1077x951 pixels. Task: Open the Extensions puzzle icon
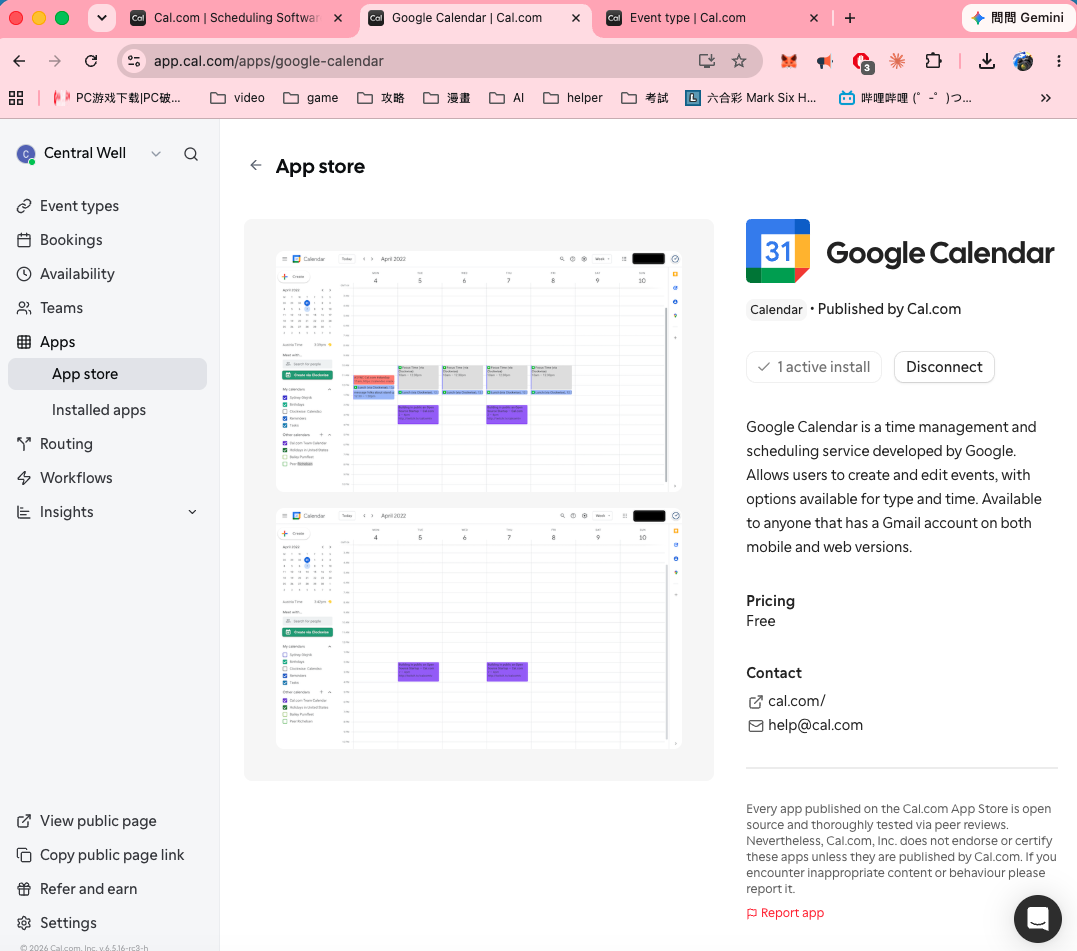tap(933, 61)
